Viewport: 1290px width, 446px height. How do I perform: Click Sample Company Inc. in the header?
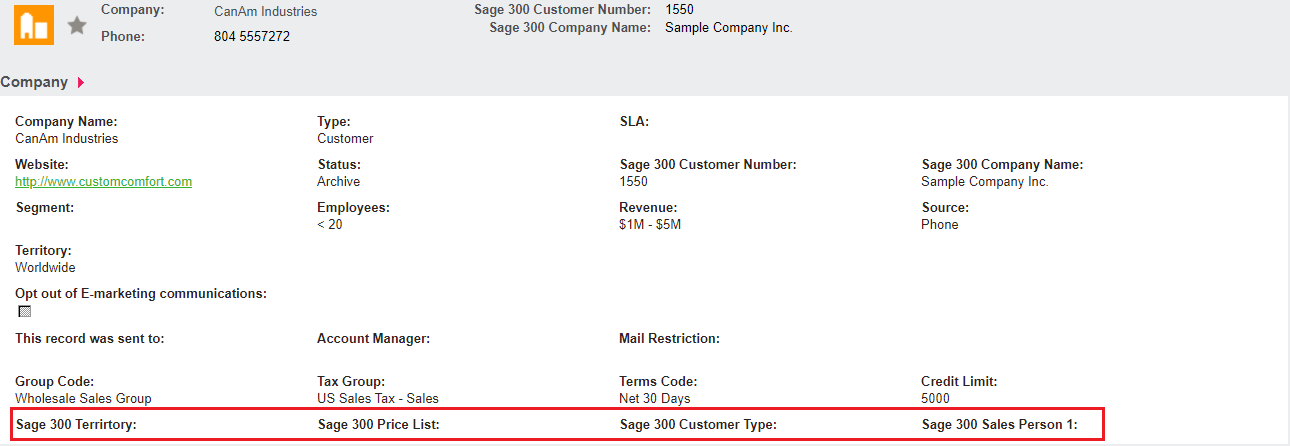coord(728,28)
